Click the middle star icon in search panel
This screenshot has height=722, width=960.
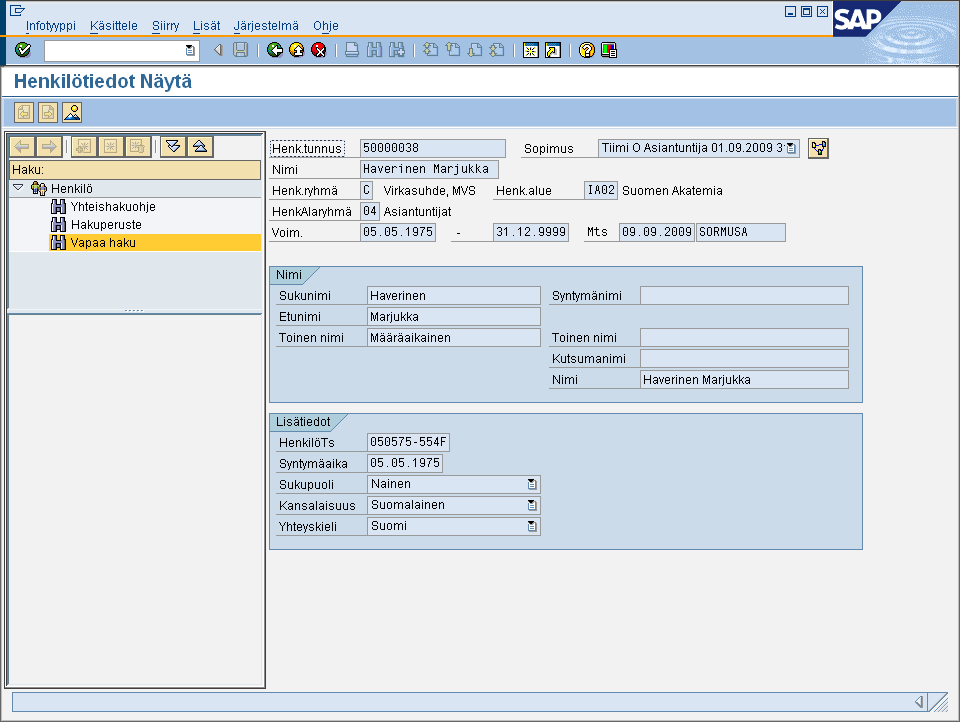(x=111, y=146)
